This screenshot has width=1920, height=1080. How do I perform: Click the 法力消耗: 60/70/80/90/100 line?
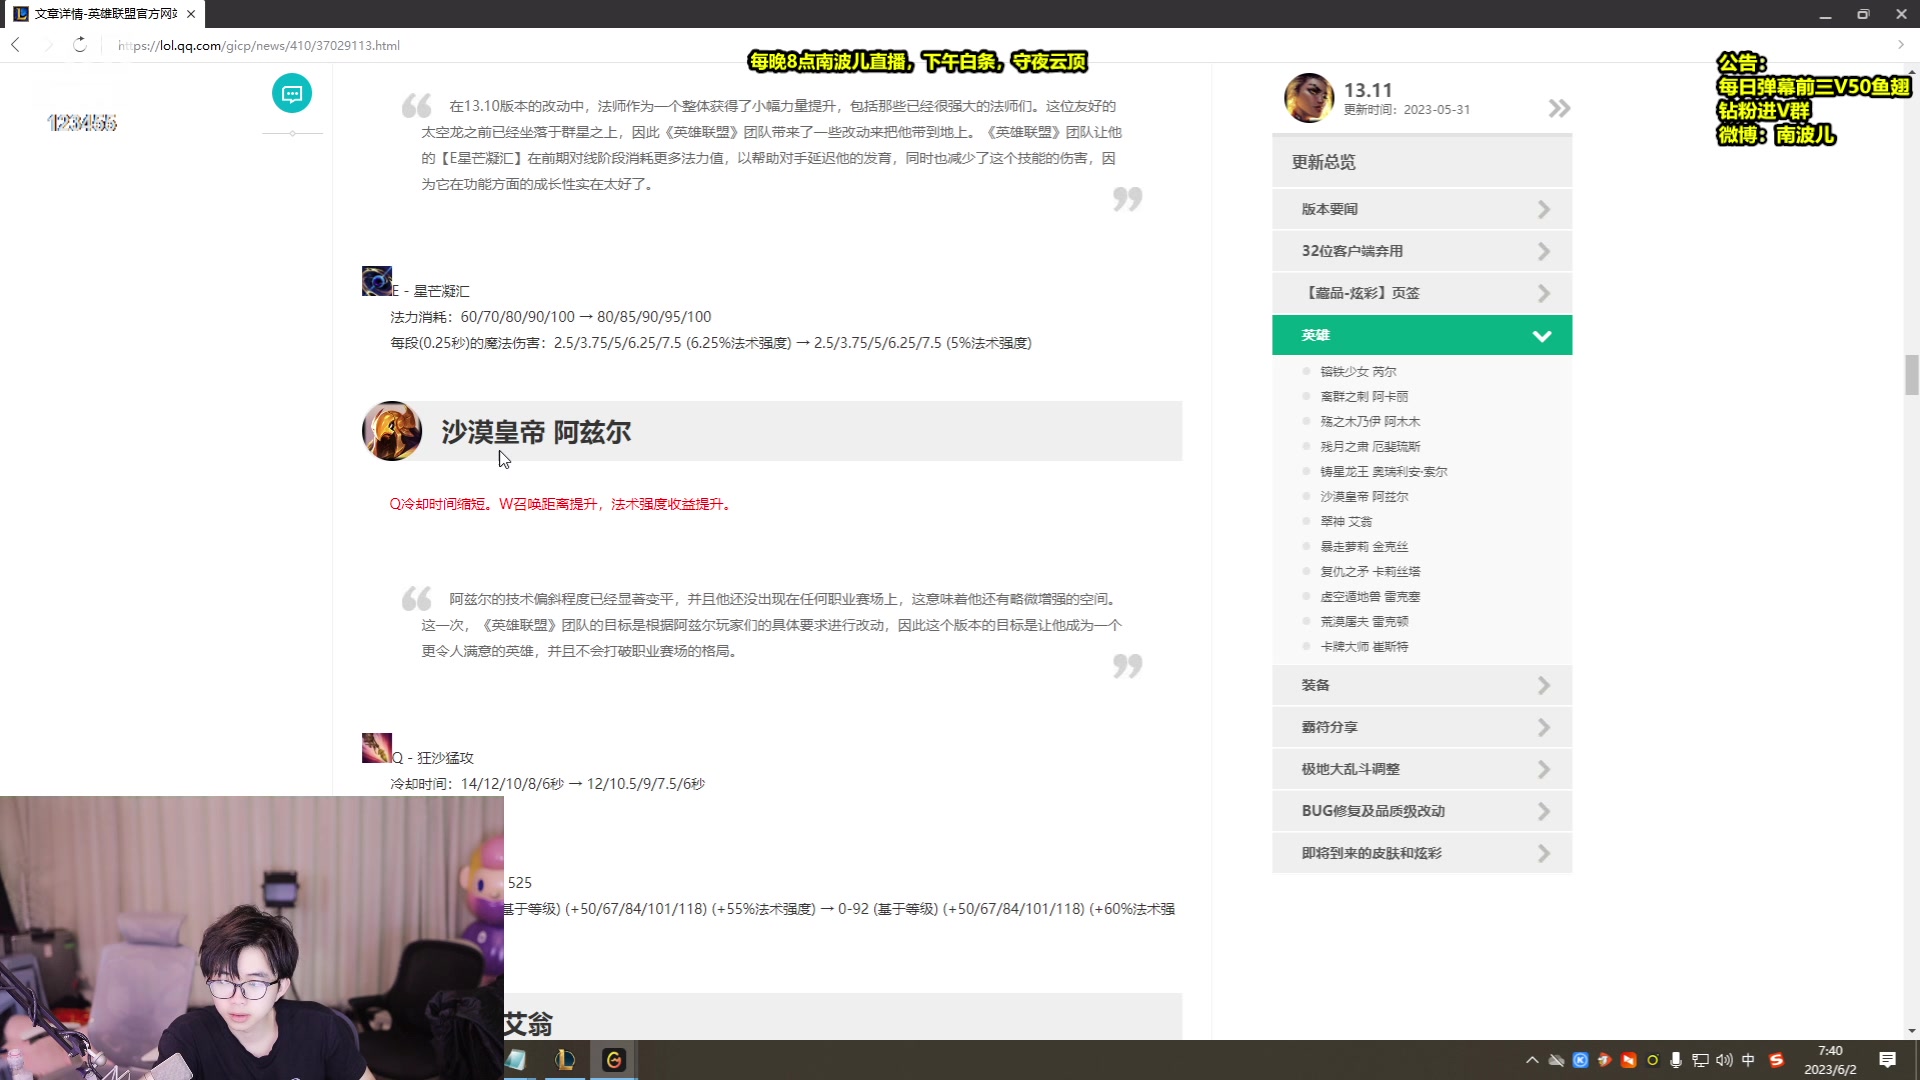pos(551,317)
